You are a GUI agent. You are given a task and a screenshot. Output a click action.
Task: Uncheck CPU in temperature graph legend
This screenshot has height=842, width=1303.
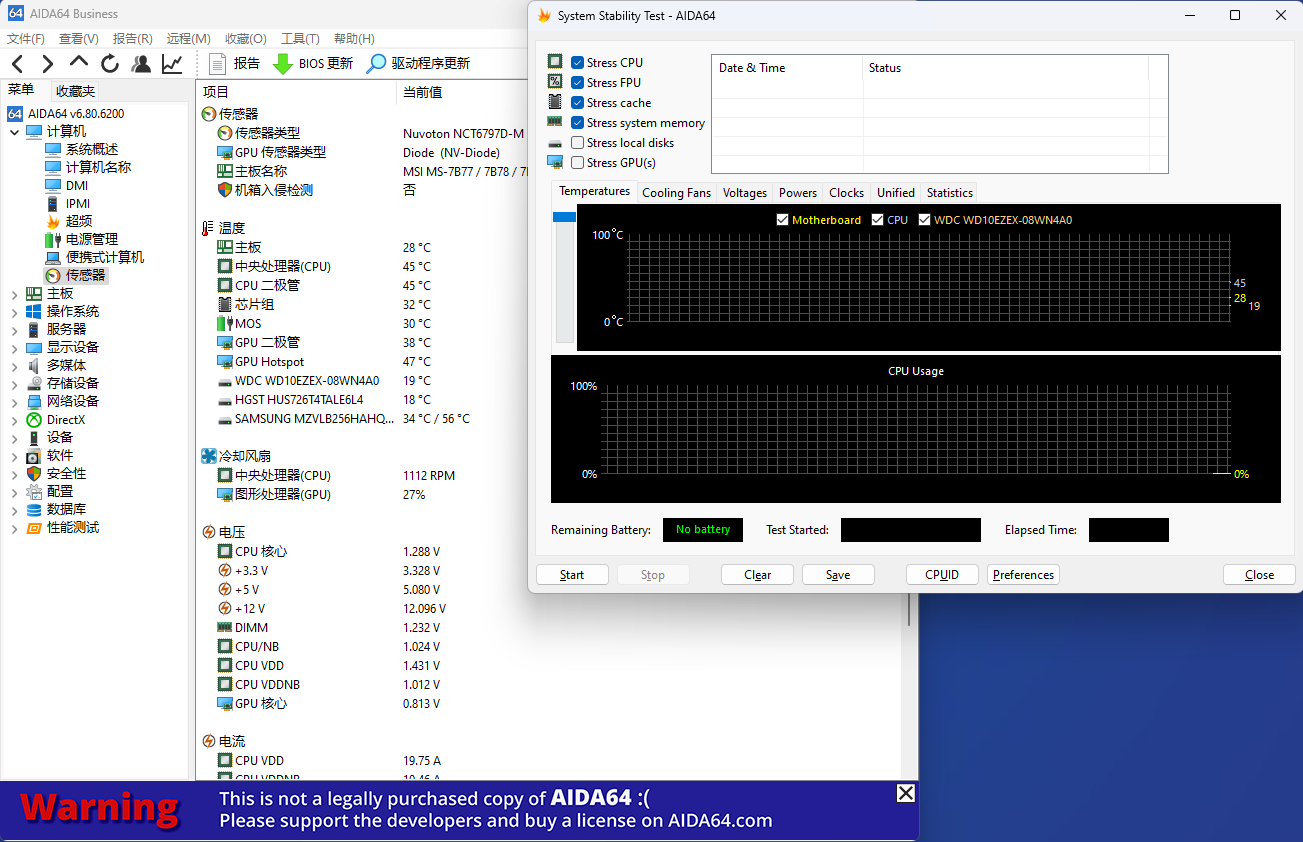pos(877,220)
